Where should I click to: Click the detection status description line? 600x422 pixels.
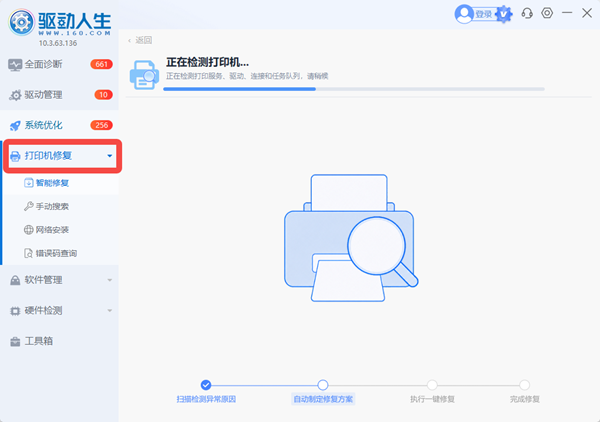247,76
